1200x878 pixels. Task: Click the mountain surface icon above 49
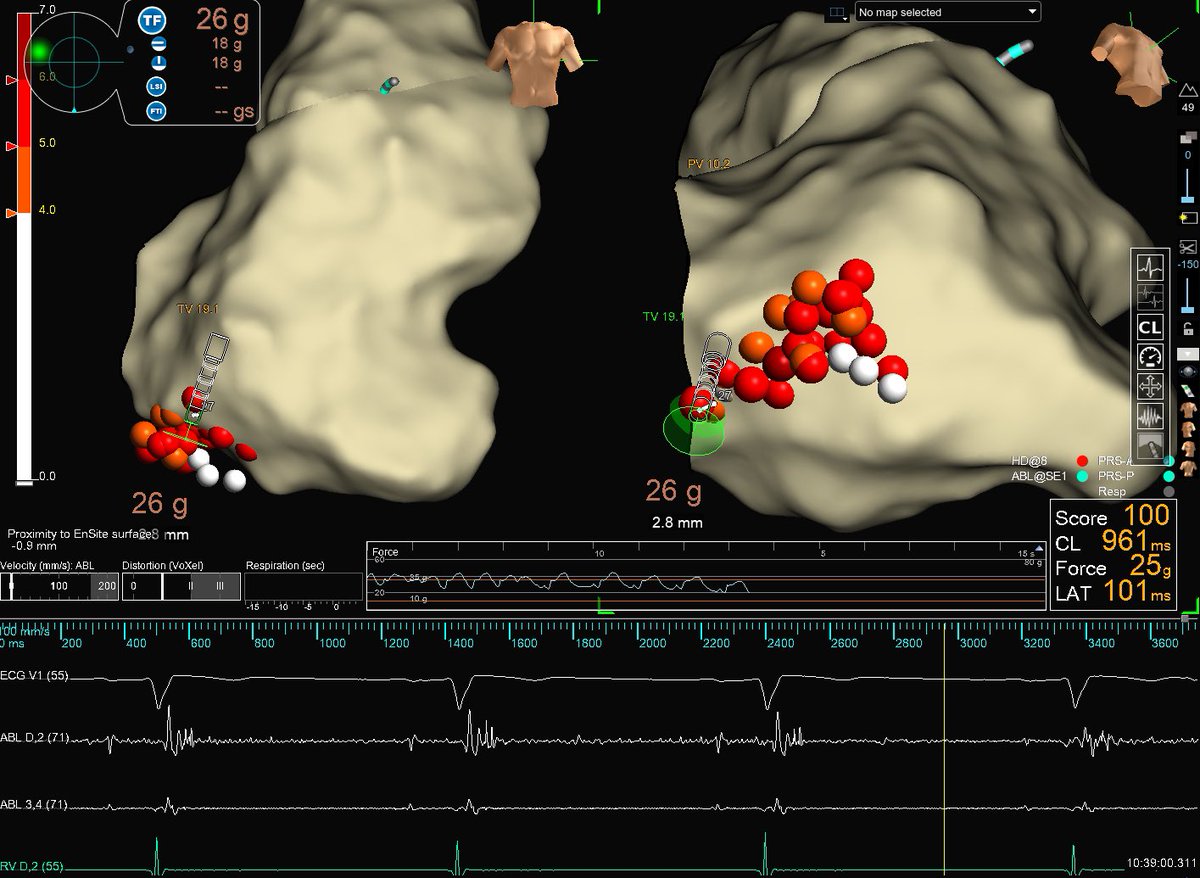coord(1187,89)
